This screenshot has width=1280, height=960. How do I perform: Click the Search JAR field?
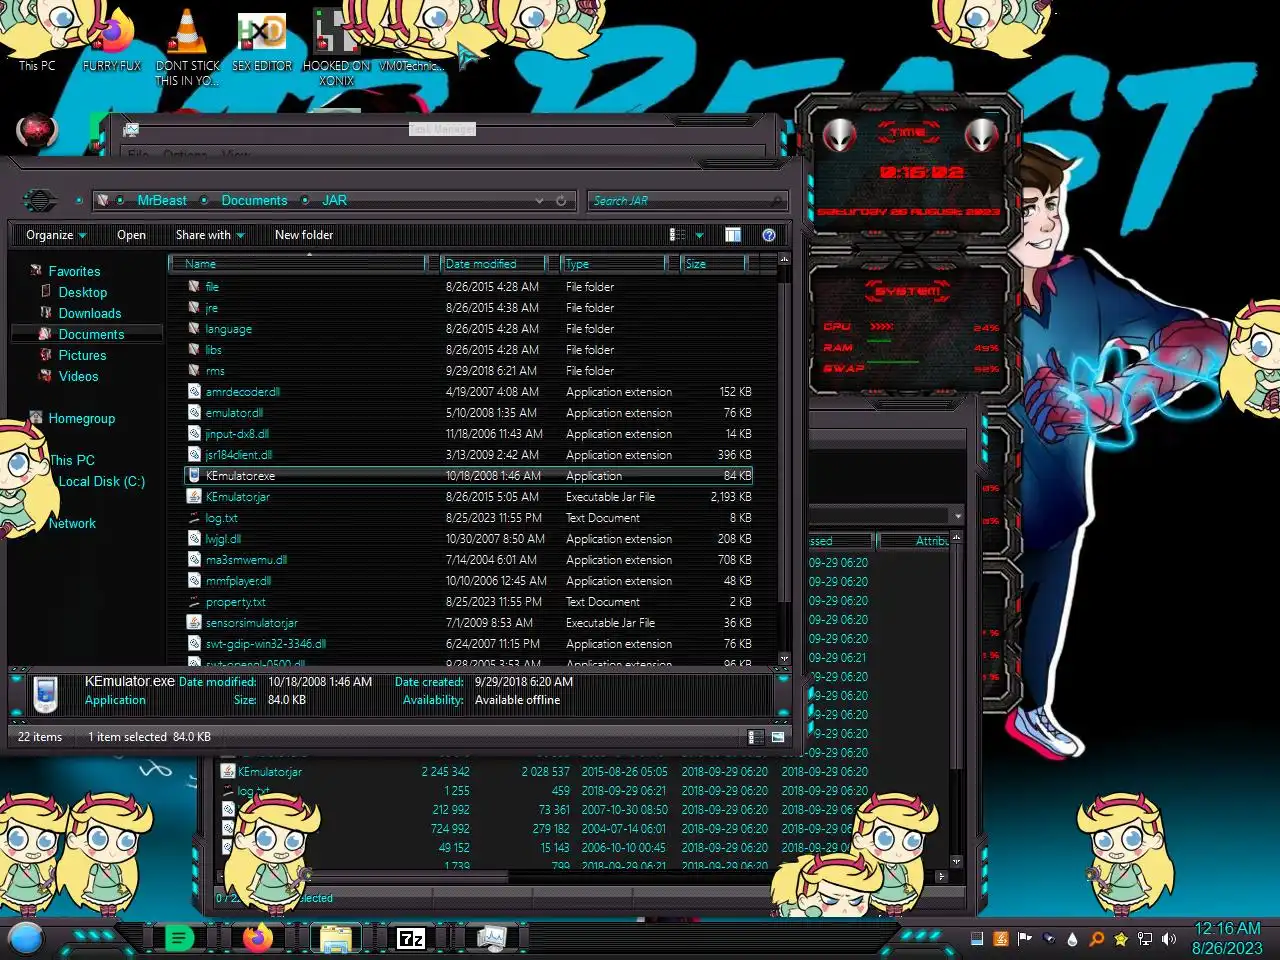click(x=686, y=201)
